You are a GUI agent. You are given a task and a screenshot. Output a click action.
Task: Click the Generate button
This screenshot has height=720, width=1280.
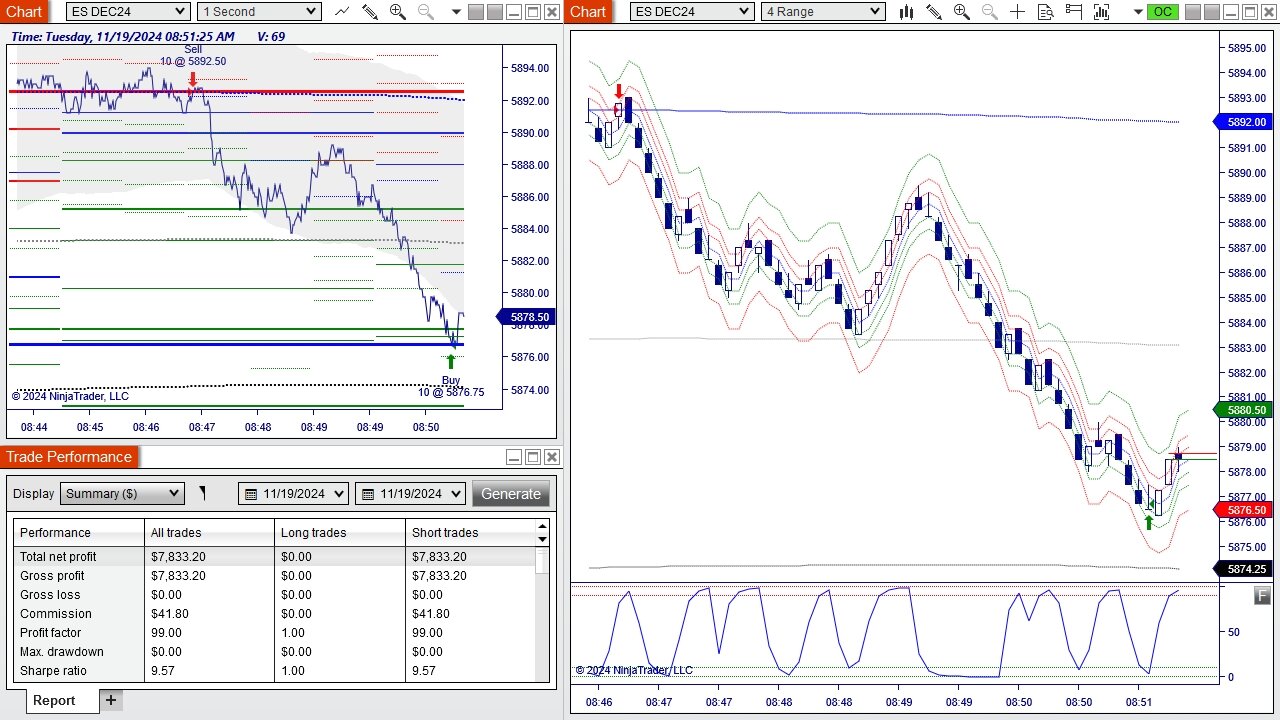click(511, 493)
